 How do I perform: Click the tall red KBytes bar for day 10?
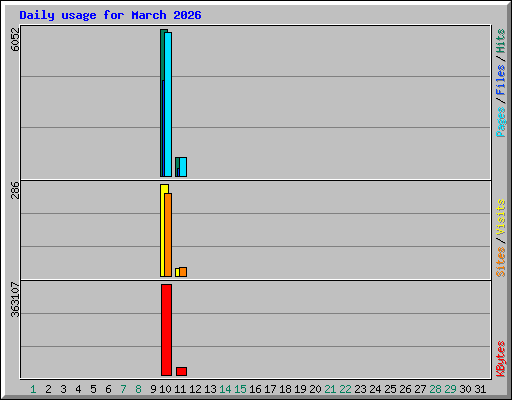pos(166,330)
